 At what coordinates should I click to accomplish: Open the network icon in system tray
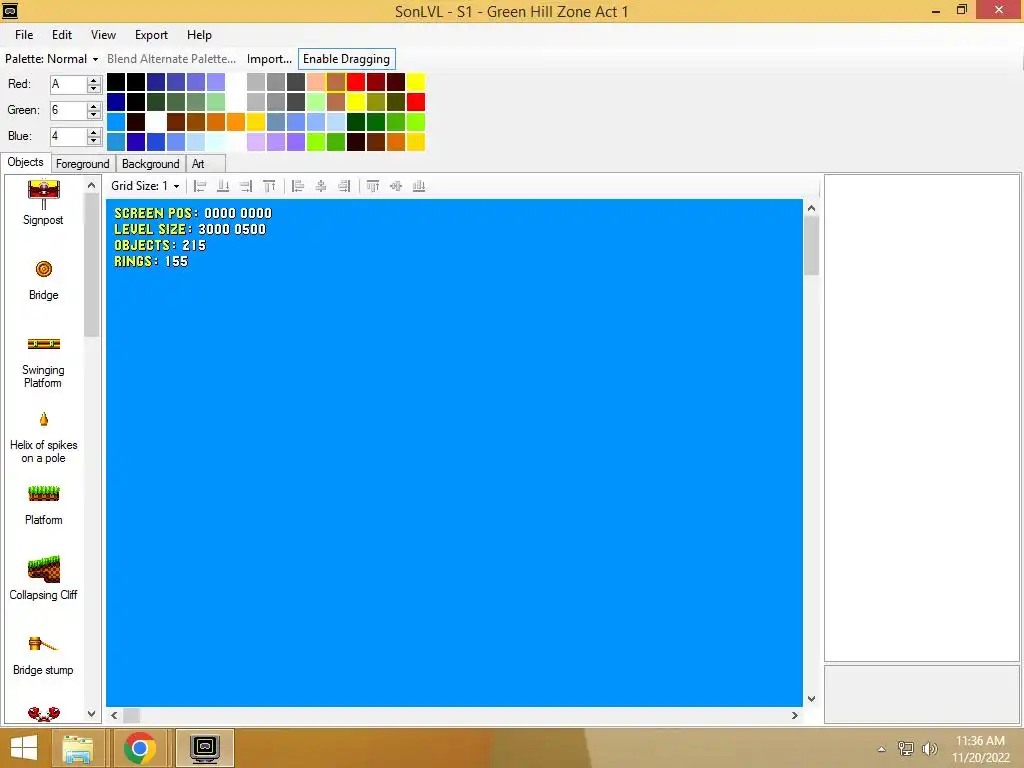point(906,748)
